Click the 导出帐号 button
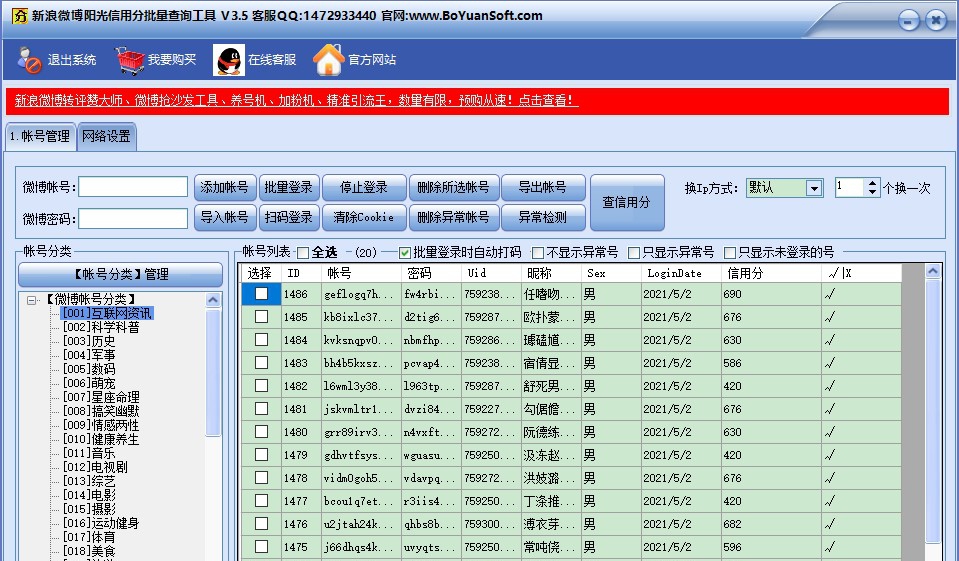Screen dimensions: 959x561 click(542, 187)
